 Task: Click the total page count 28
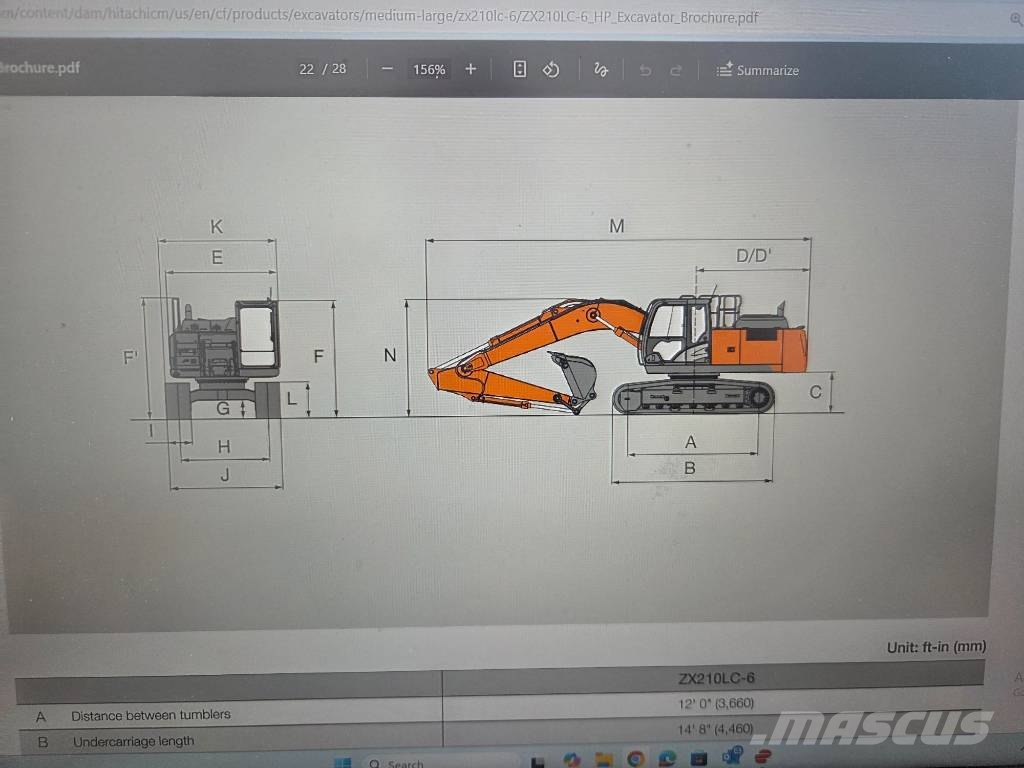338,68
